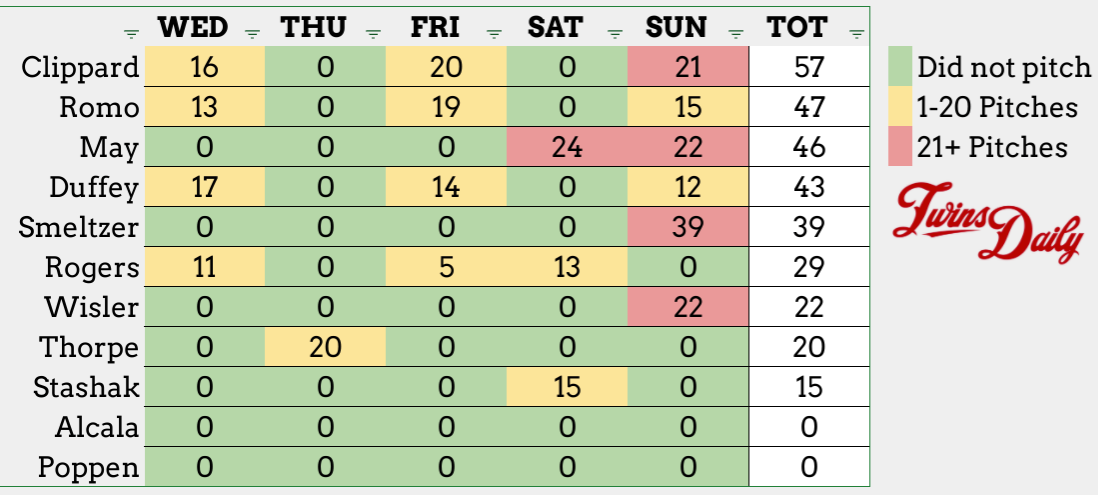The width and height of the screenshot is (1098, 495).
Task: Open filter icon left of SAT header
Action: coord(495,34)
